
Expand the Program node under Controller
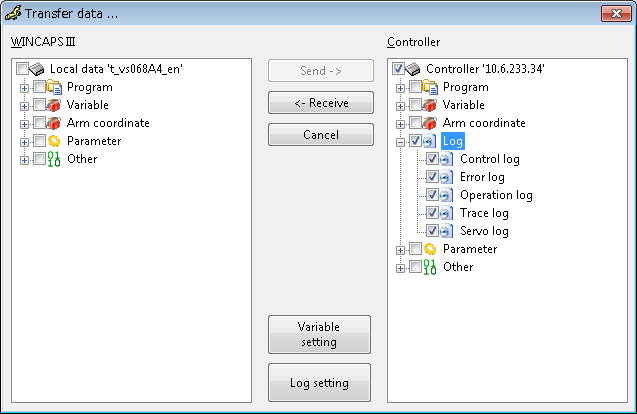pyautogui.click(x=401, y=87)
